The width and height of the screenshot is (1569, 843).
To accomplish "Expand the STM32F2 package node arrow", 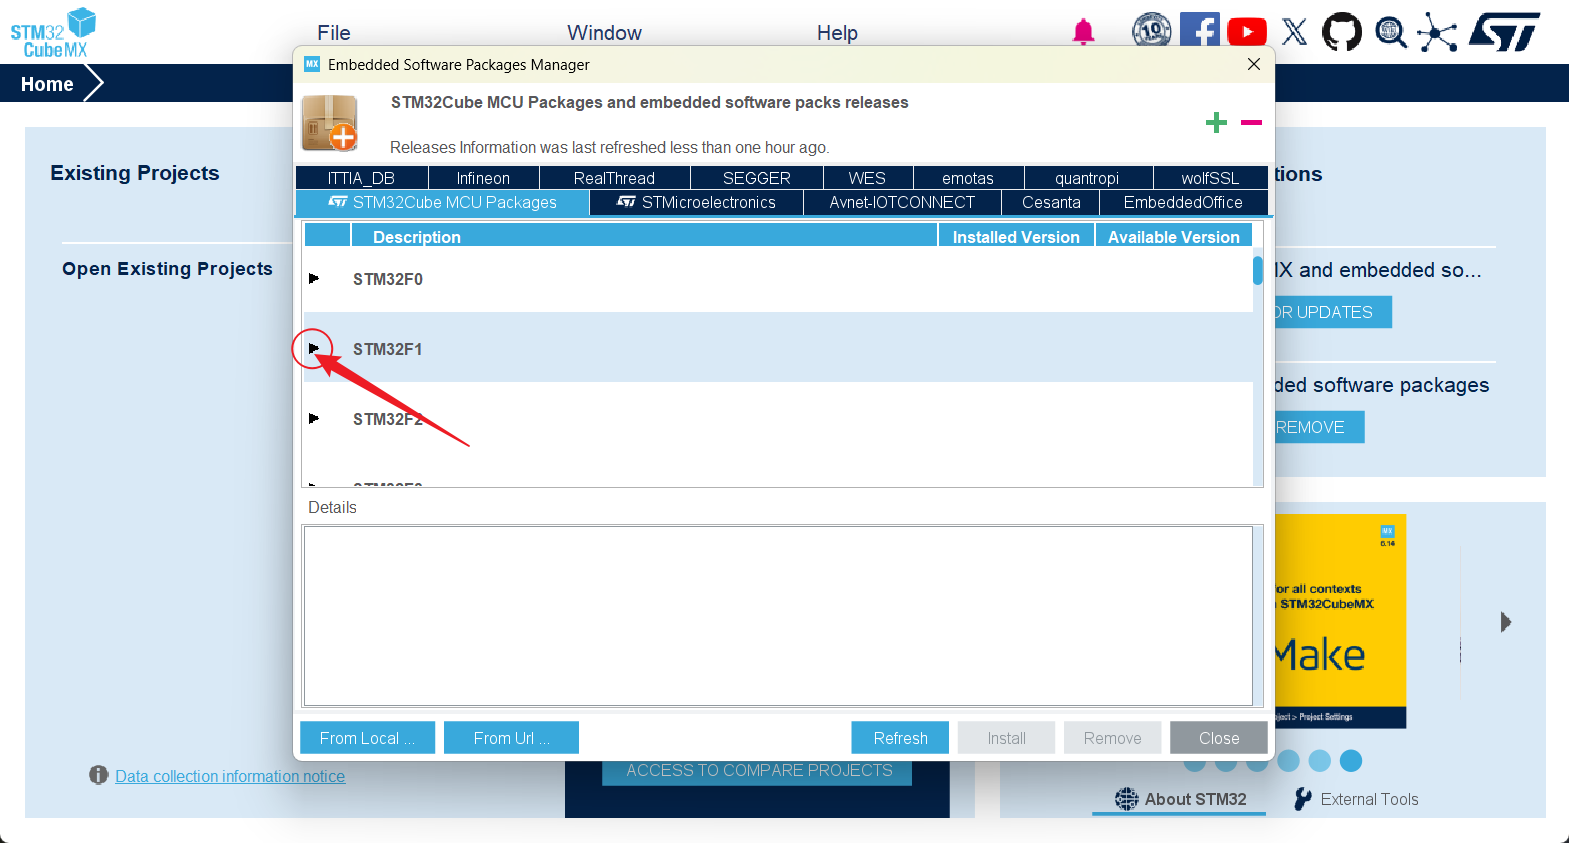I will [314, 418].
